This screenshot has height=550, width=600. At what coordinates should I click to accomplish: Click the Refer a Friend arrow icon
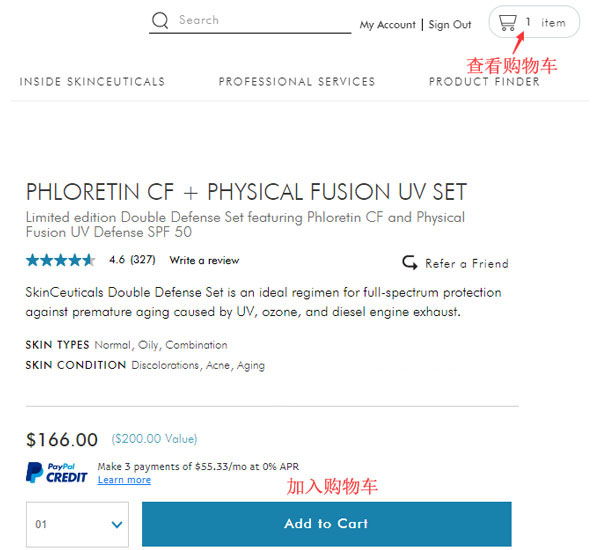click(410, 263)
